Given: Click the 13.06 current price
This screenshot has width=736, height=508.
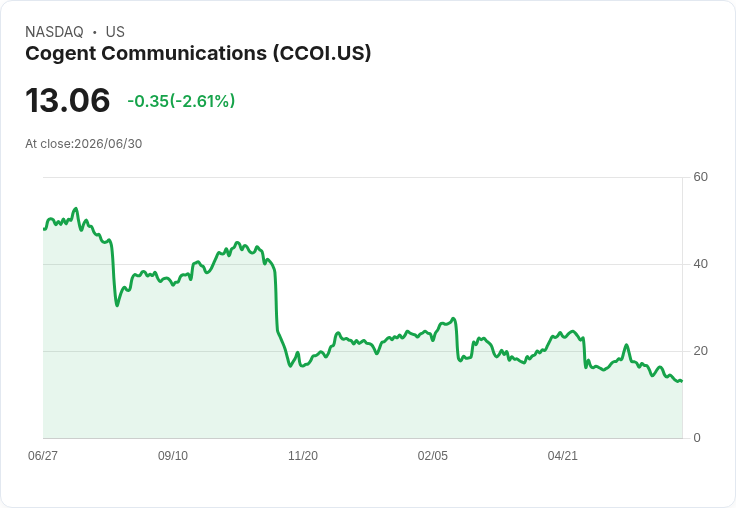Looking at the screenshot, I should [68, 100].
